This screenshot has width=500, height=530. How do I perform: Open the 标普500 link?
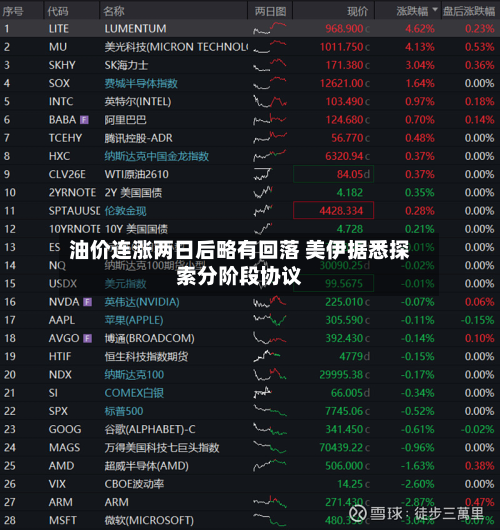(124, 411)
